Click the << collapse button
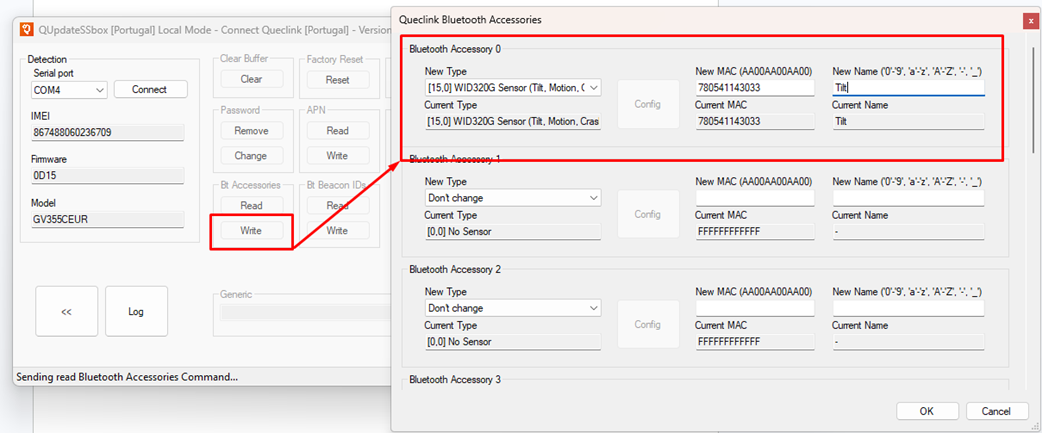 [66, 311]
